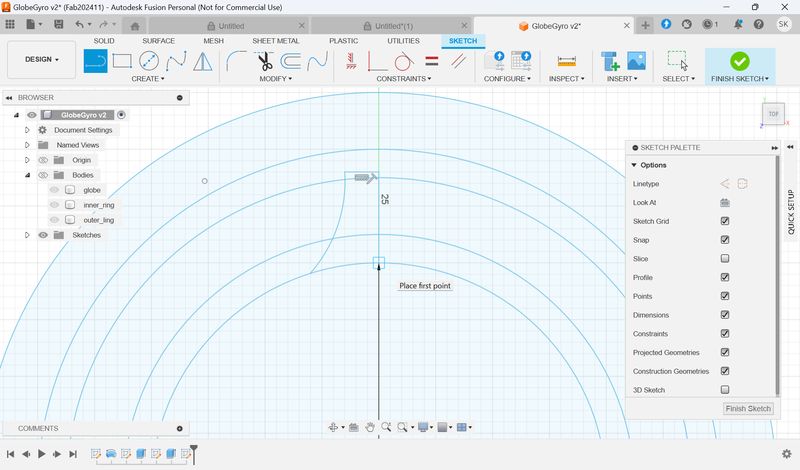Open the Help question mark icon
800x470 pixels.
[x=759, y=24]
